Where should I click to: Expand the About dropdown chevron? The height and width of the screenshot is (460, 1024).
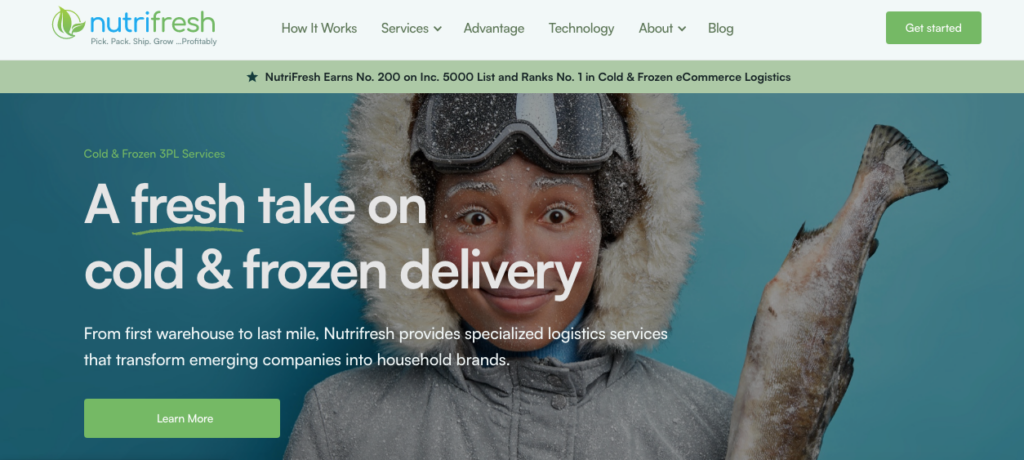click(682, 29)
